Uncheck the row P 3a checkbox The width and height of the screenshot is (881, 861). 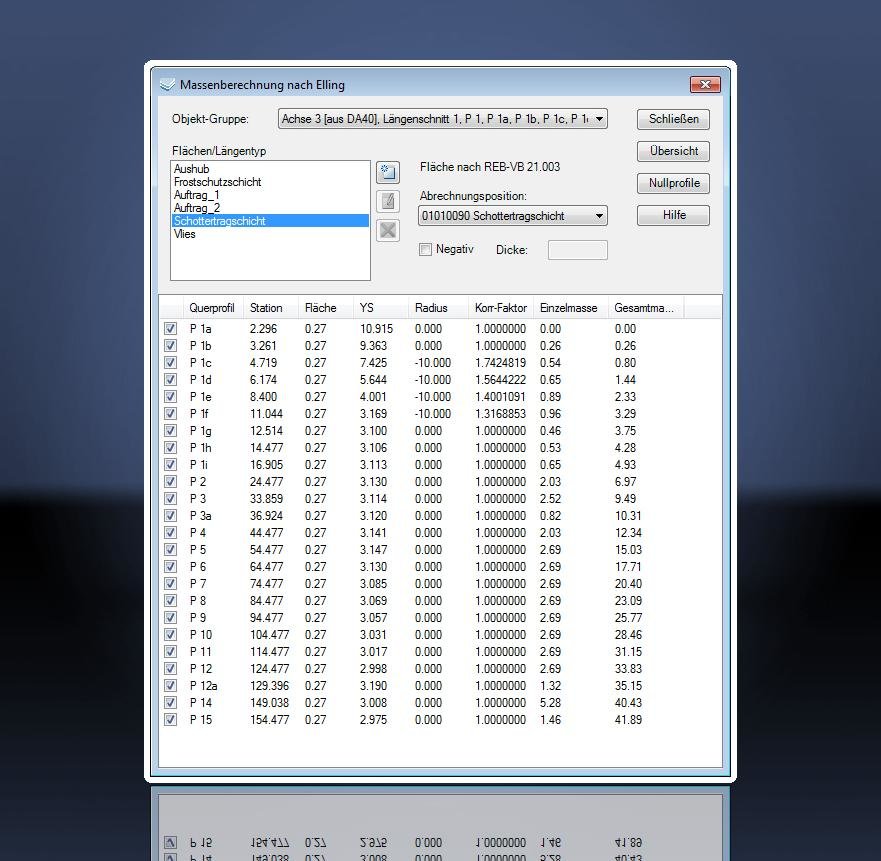170,515
